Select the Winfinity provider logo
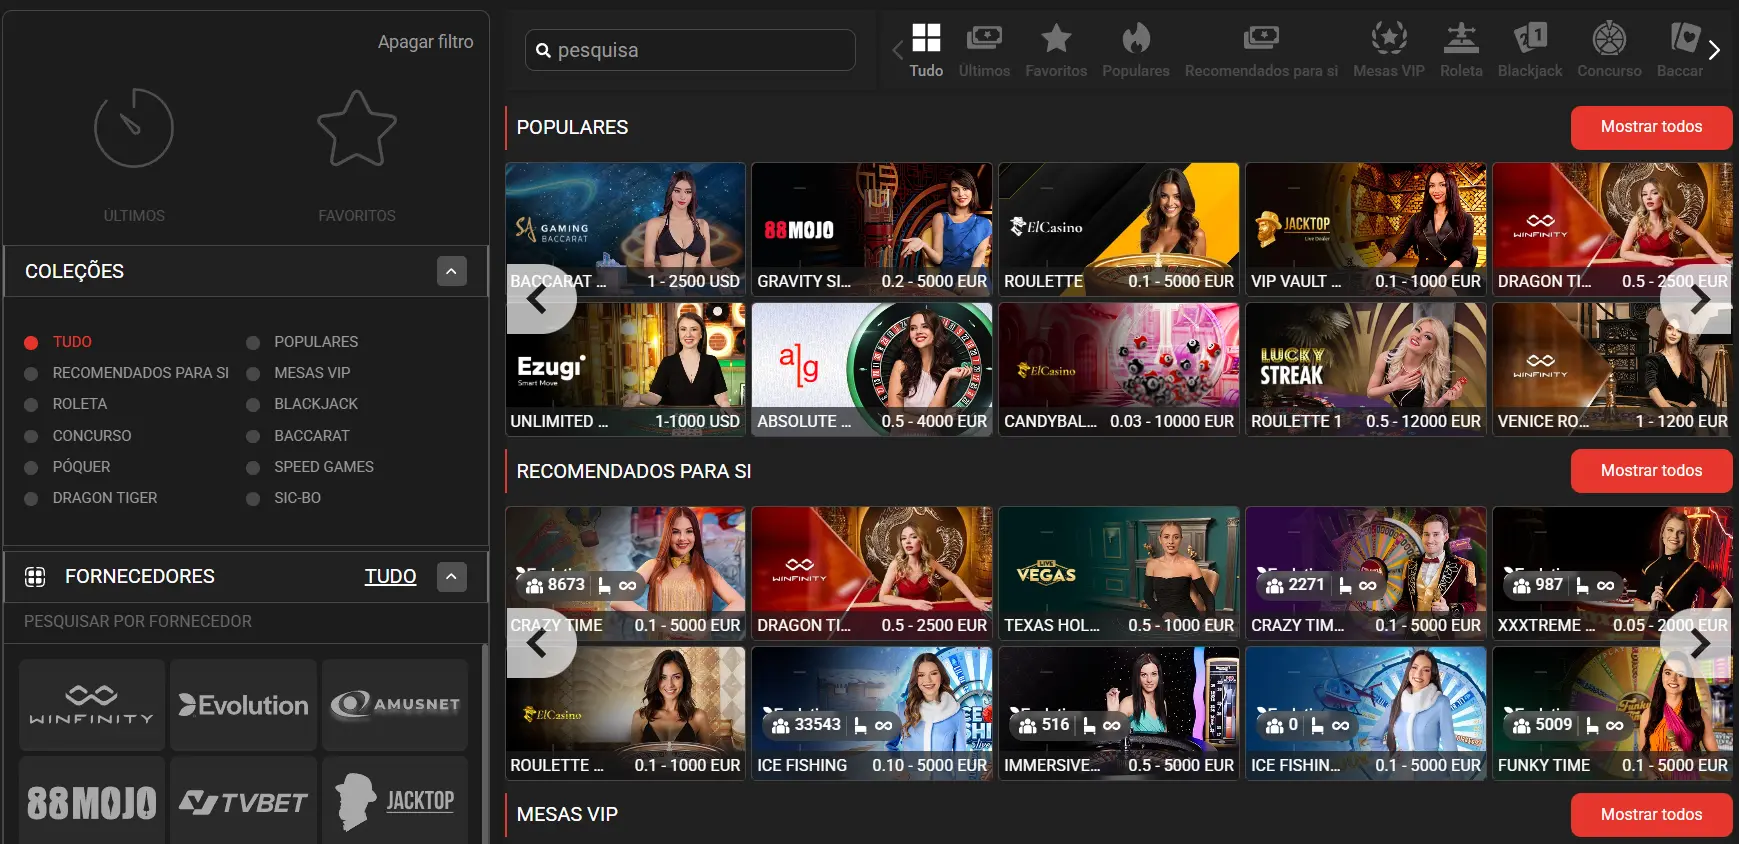 click(x=92, y=705)
